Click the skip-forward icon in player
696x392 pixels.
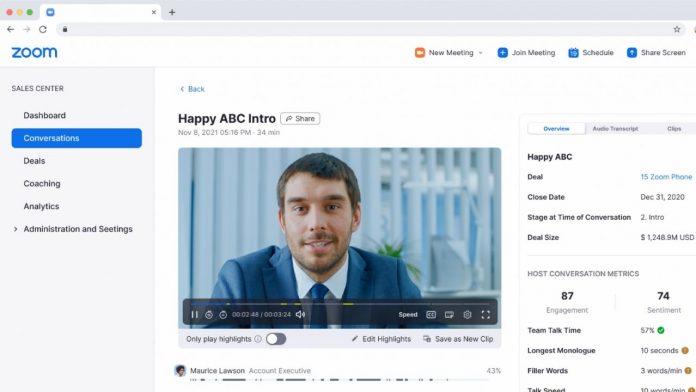tap(223, 314)
